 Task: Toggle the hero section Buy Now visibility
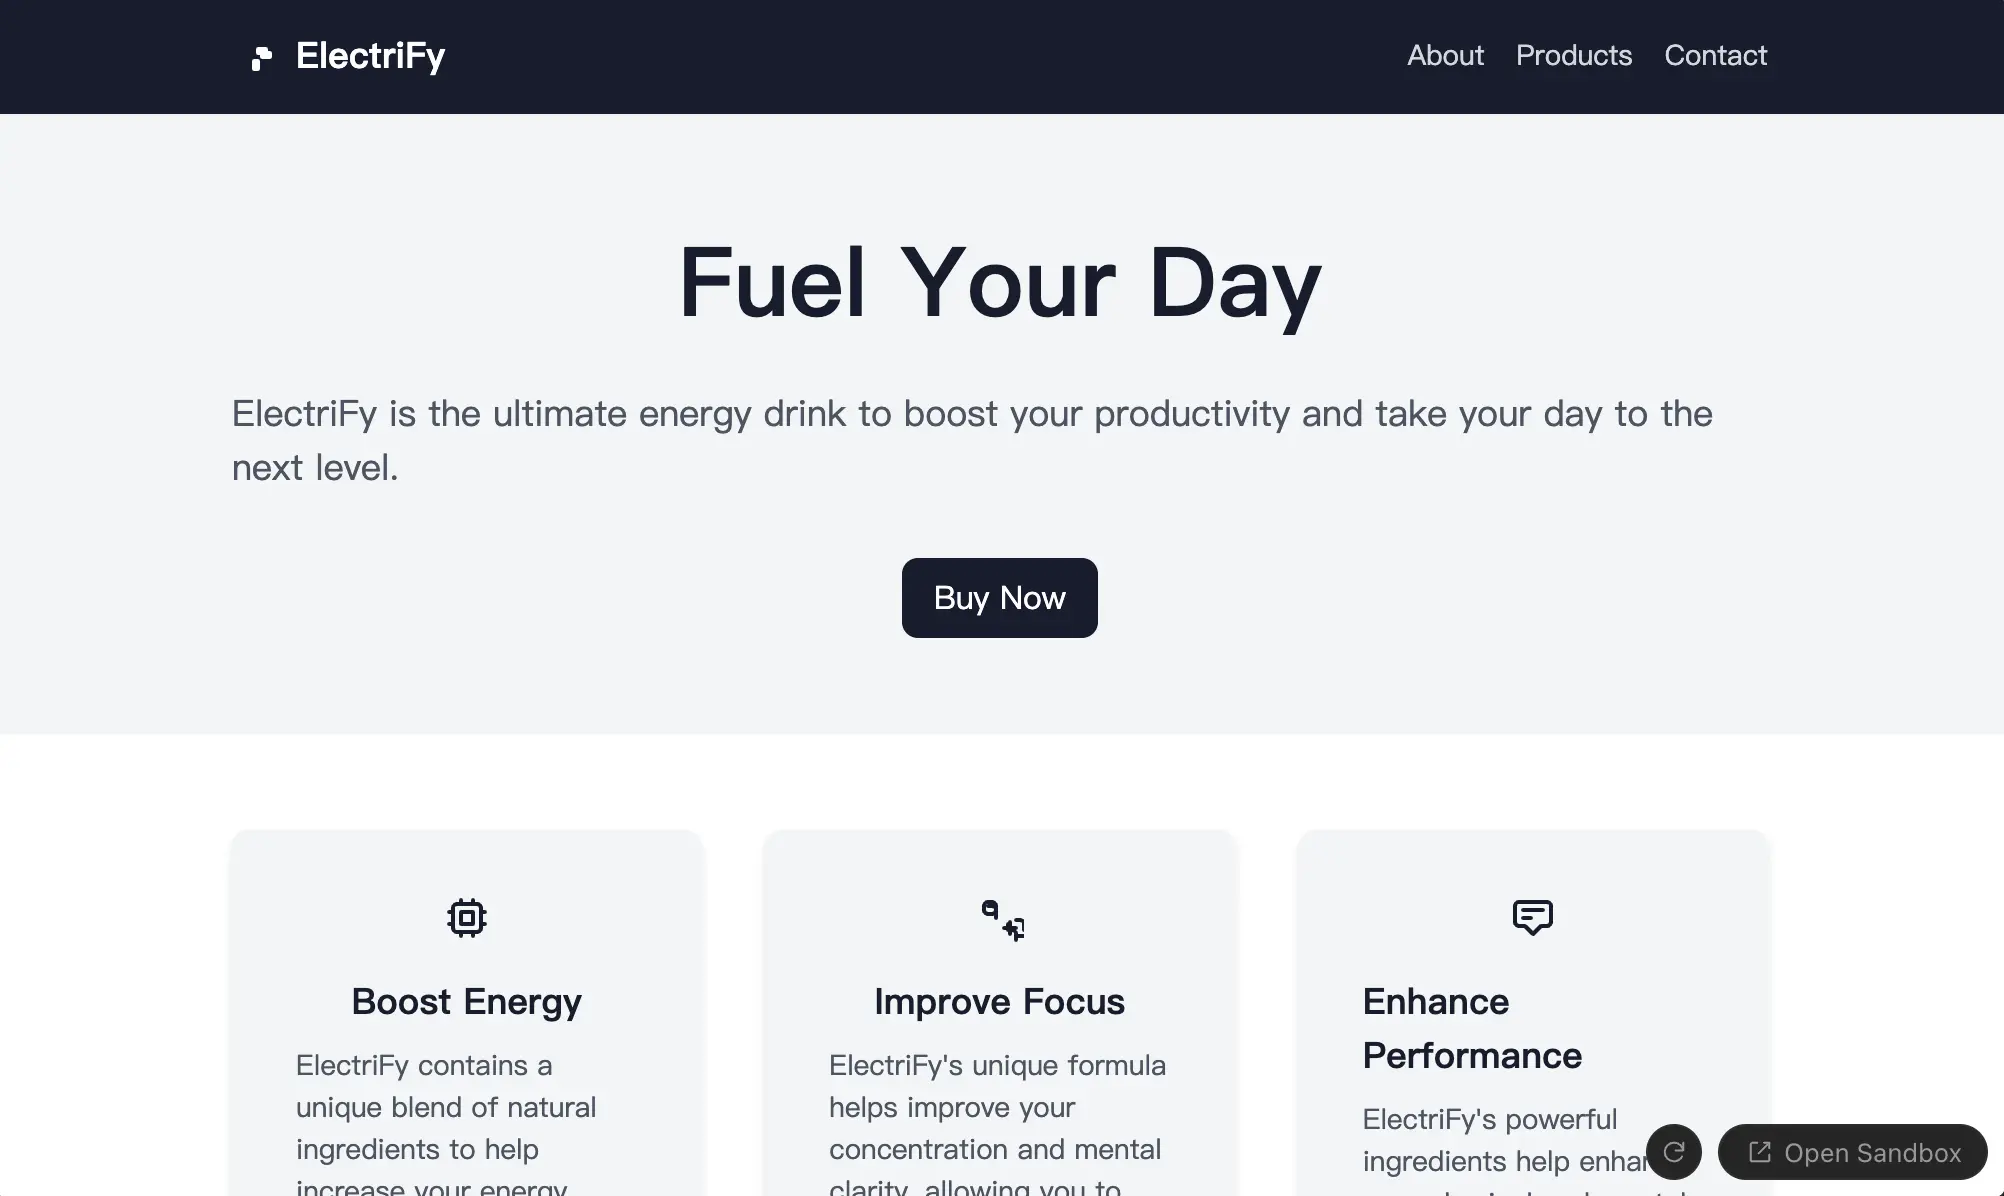(999, 597)
